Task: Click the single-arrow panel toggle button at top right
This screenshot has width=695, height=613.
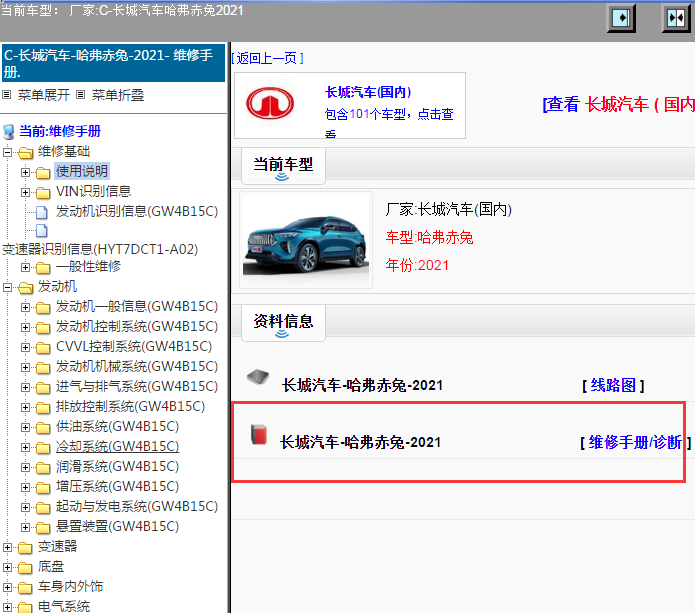Action: (x=621, y=18)
